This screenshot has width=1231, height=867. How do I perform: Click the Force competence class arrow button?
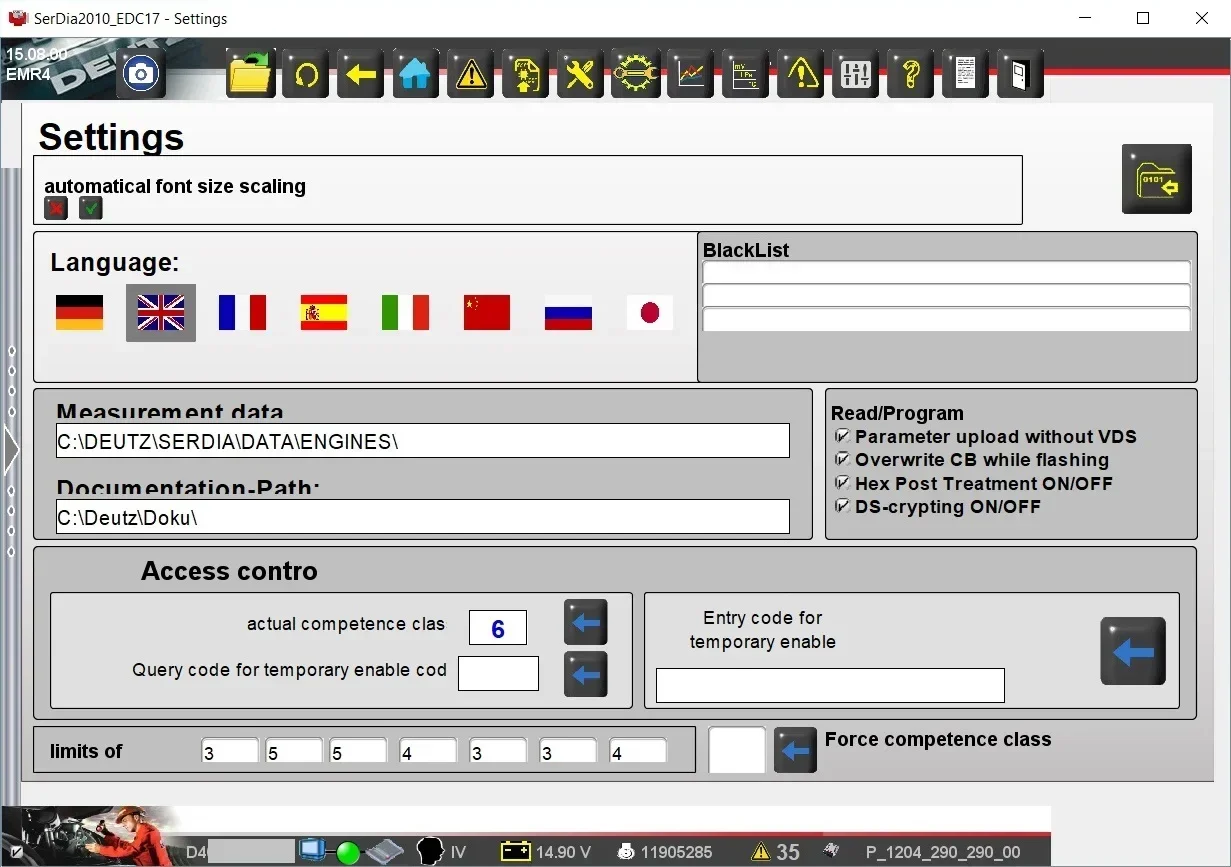click(x=795, y=750)
